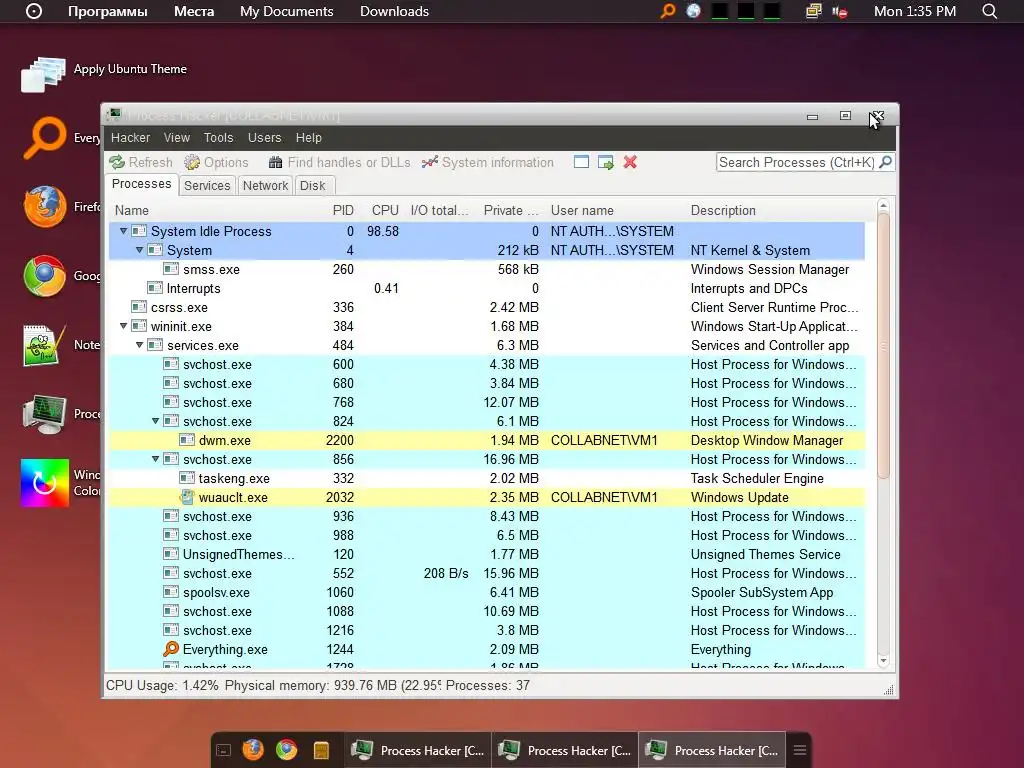Open the Users menu
Screen dimensions: 1024x768
click(x=264, y=138)
